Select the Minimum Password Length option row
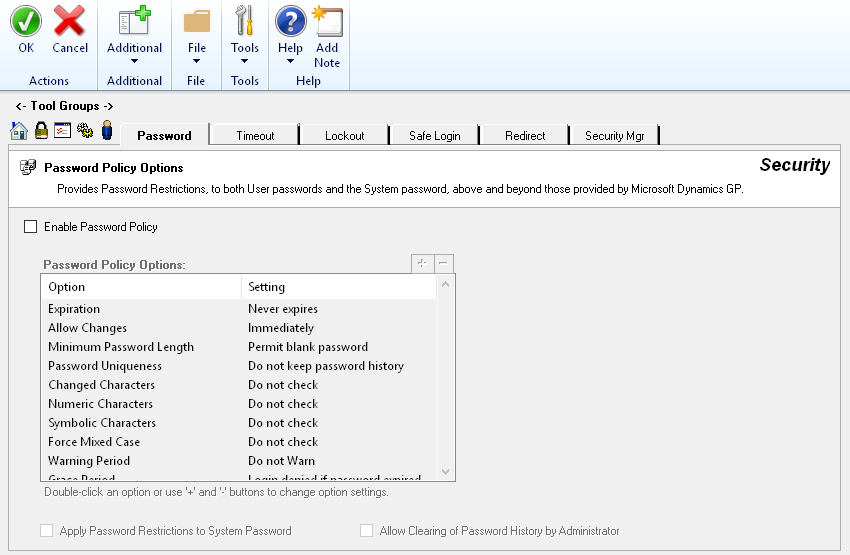This screenshot has height=555, width=850. pos(121,347)
